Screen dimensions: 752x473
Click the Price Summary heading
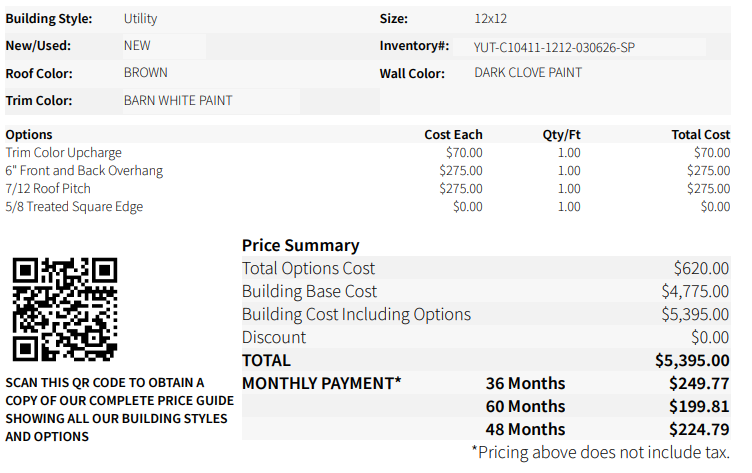click(301, 245)
